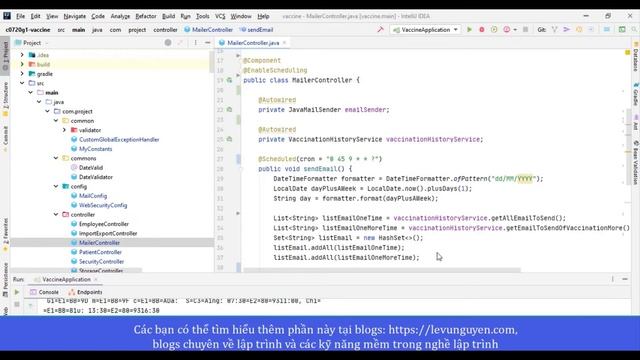Open EmployeeController in project tree
Screen dimensions: 640x360
tap(104, 224)
